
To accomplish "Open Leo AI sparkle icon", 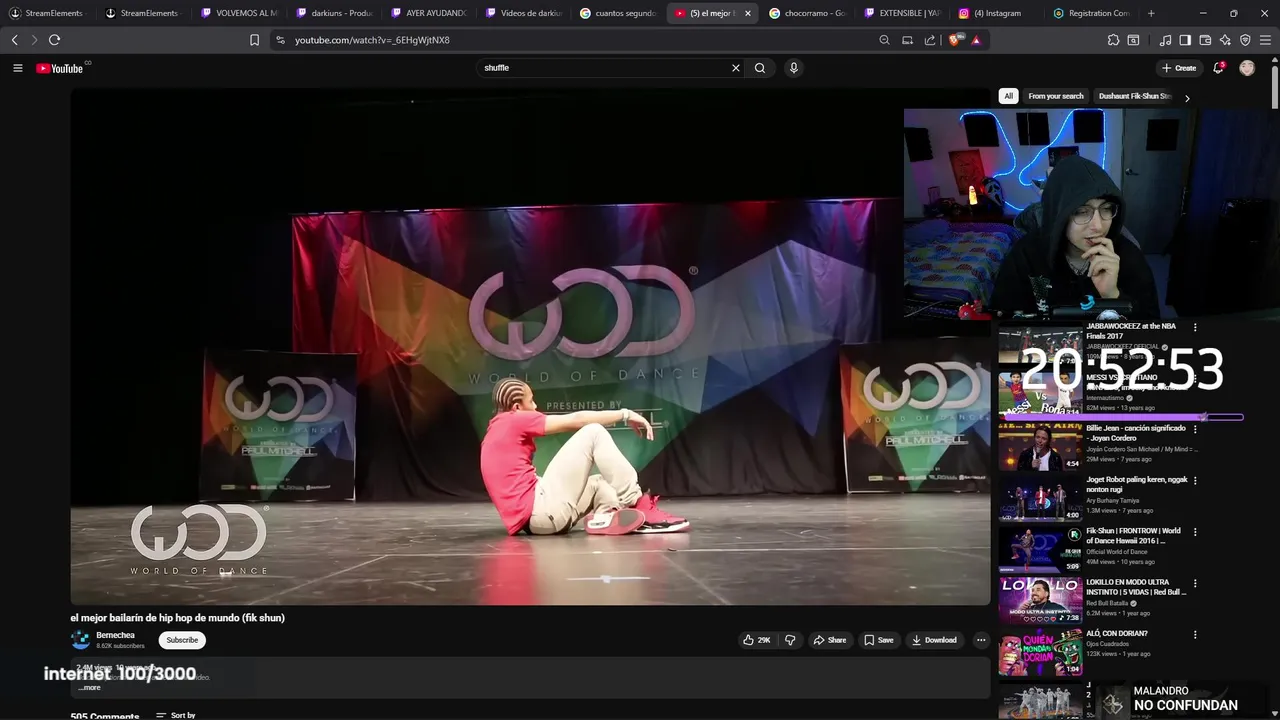I will click(1225, 40).
